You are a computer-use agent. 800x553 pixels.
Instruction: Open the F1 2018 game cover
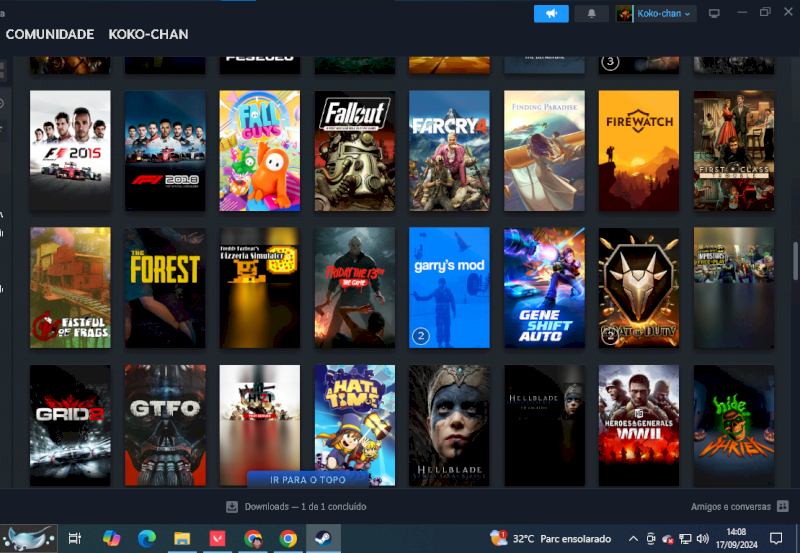coord(165,150)
